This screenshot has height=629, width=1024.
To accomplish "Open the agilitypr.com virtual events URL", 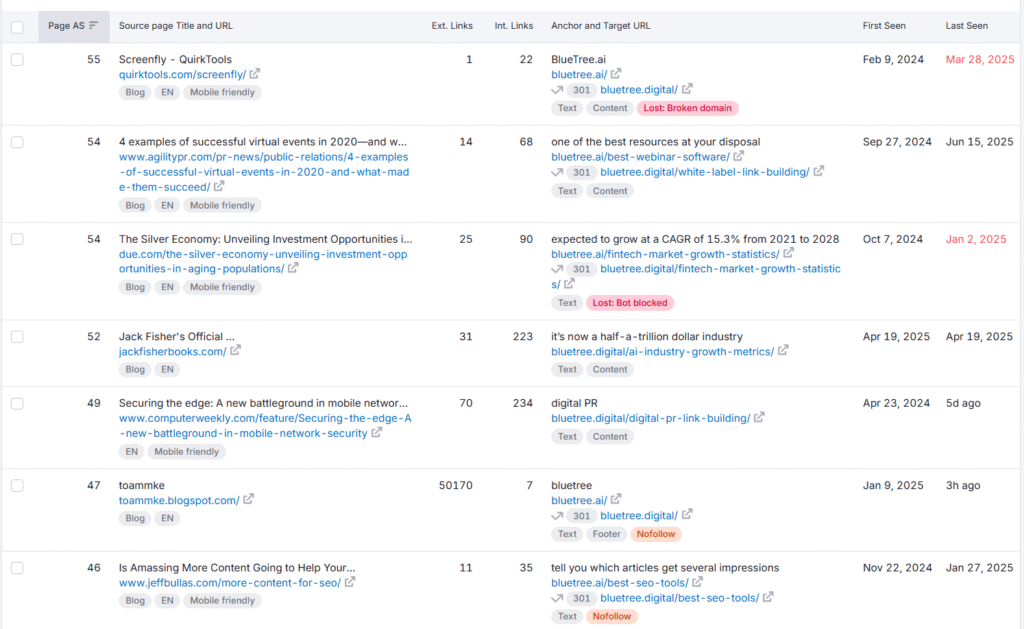I will pyautogui.click(x=264, y=172).
